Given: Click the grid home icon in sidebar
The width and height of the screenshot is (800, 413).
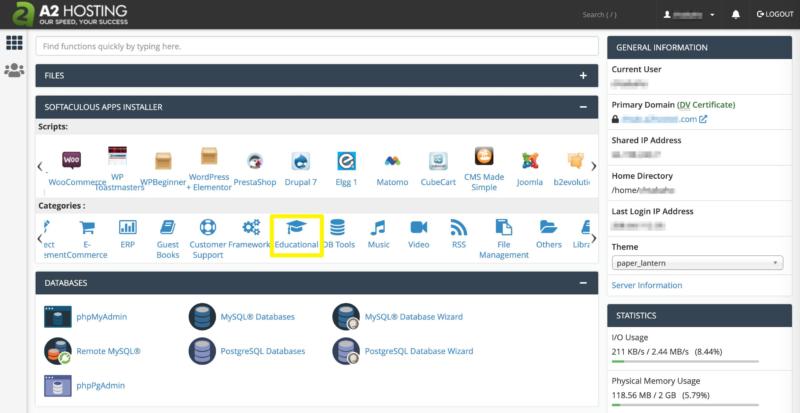Looking at the screenshot, I should [14, 43].
